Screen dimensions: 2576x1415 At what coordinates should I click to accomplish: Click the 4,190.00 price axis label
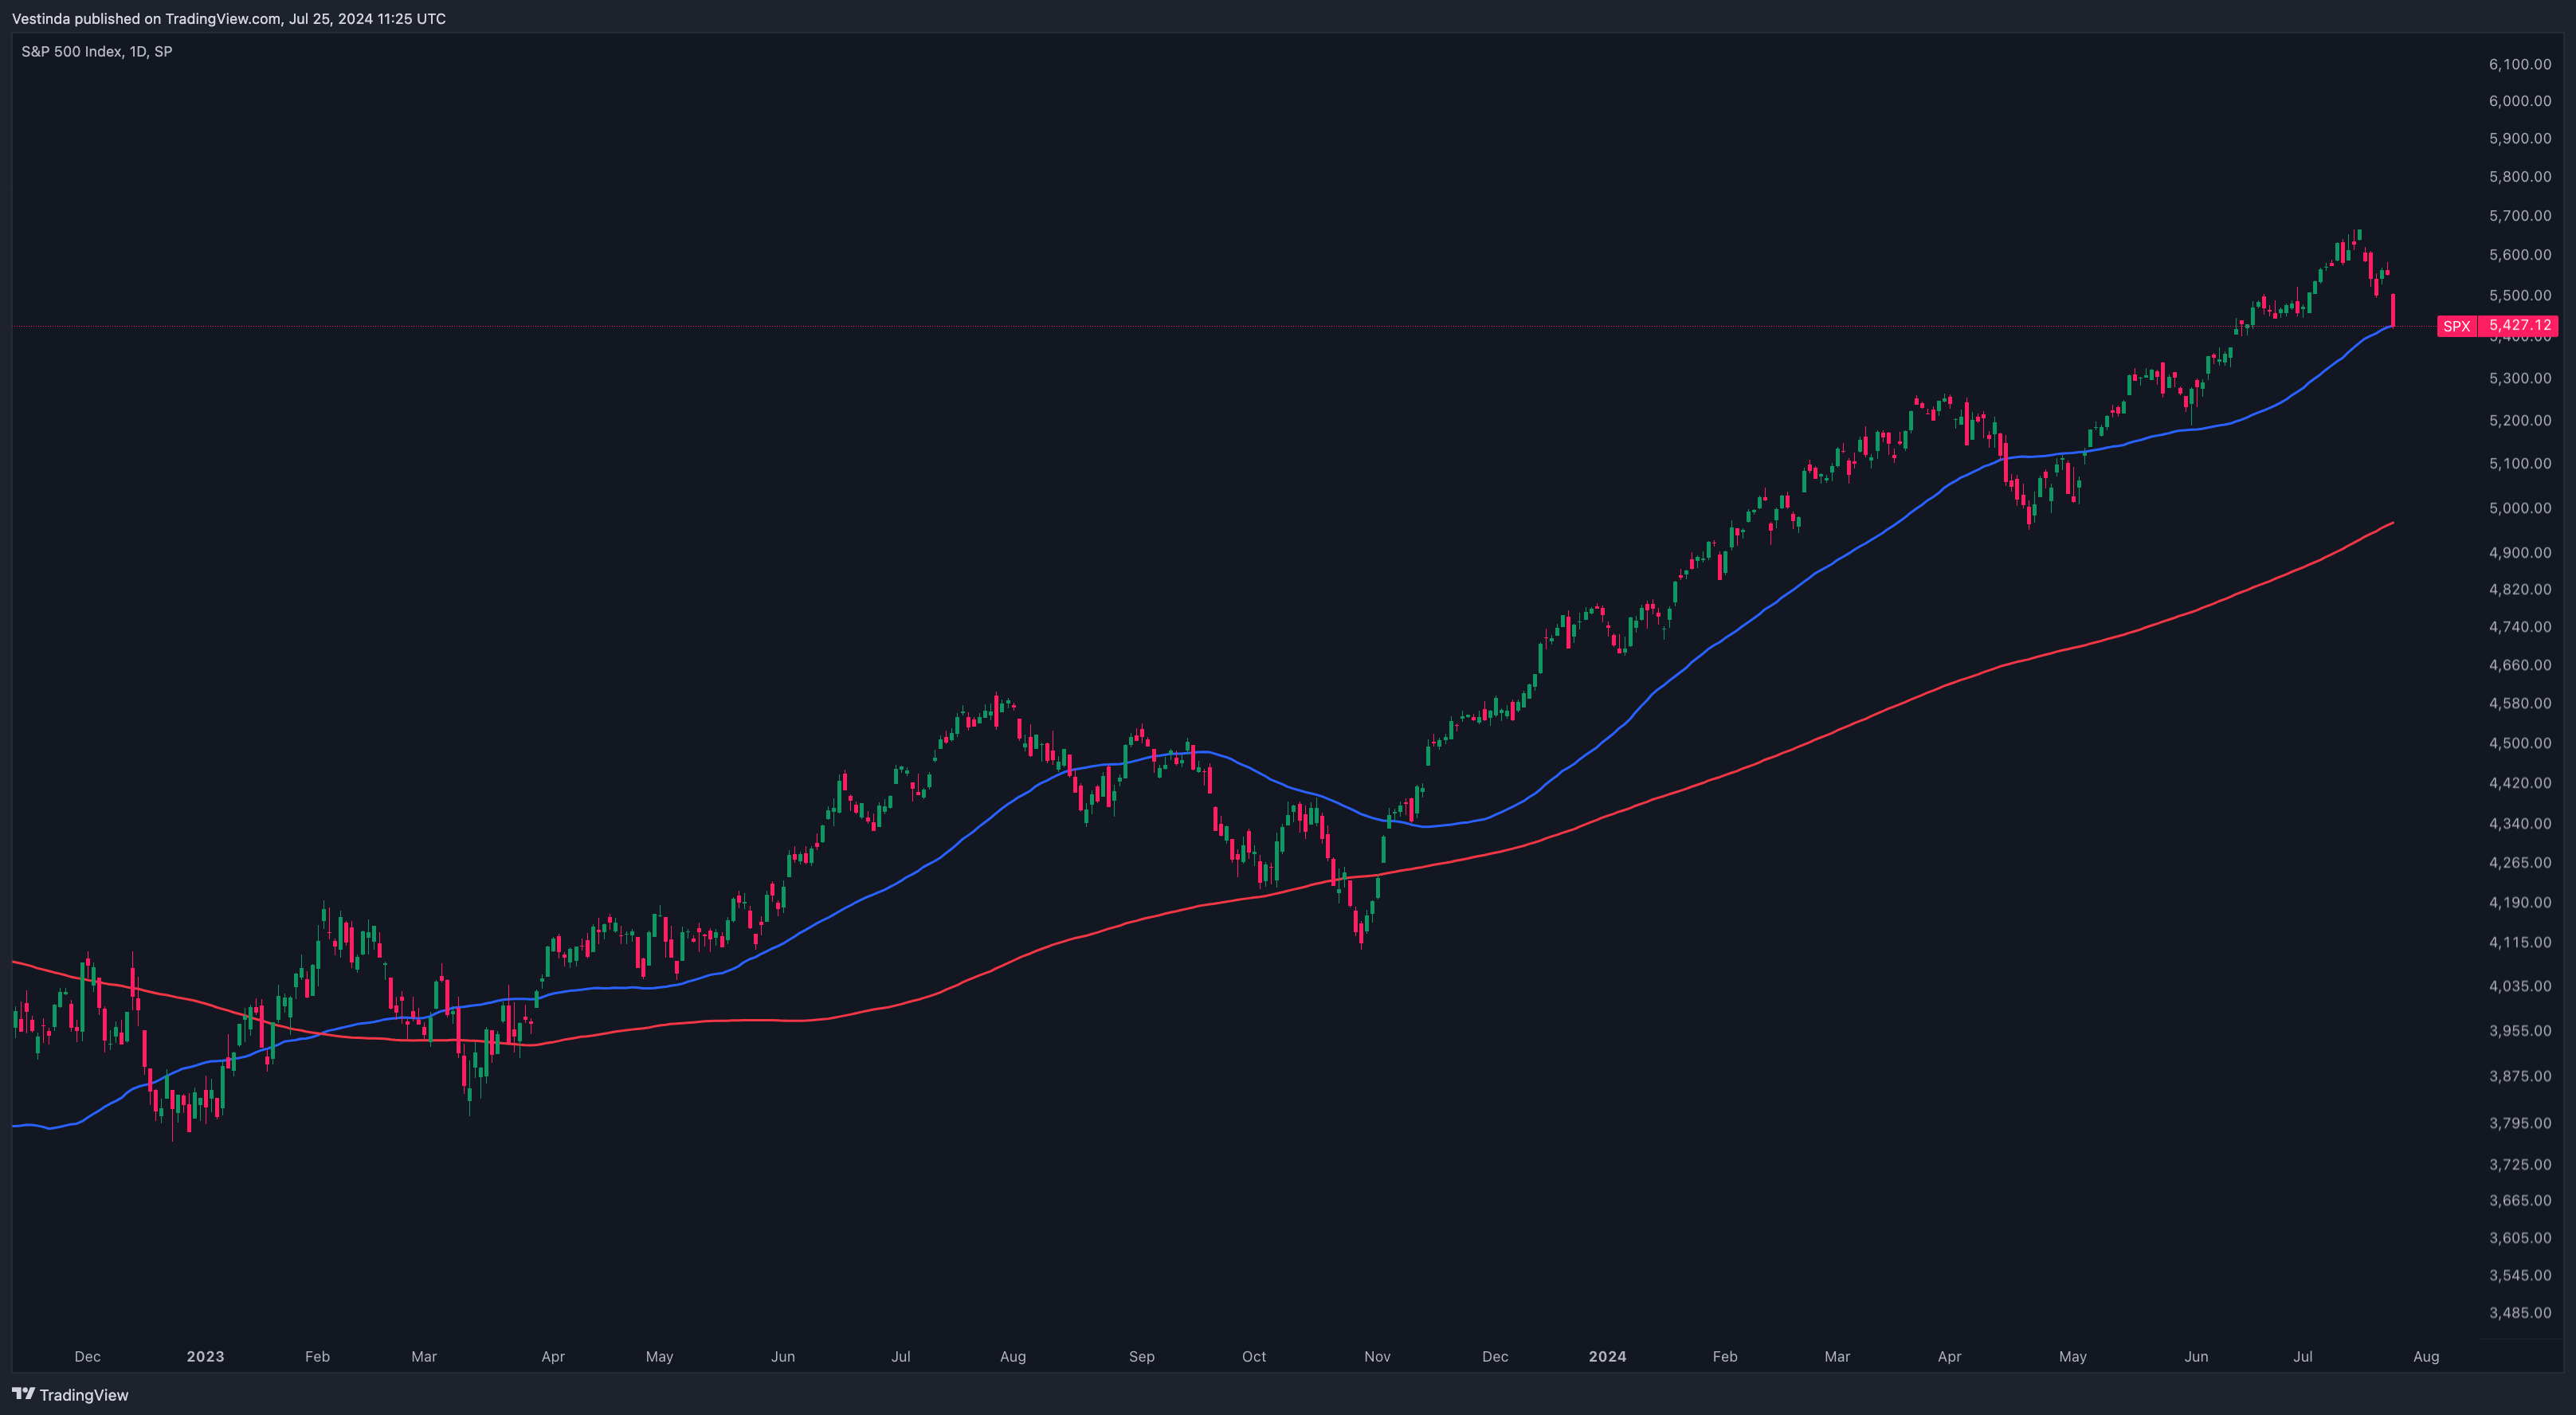point(2519,902)
